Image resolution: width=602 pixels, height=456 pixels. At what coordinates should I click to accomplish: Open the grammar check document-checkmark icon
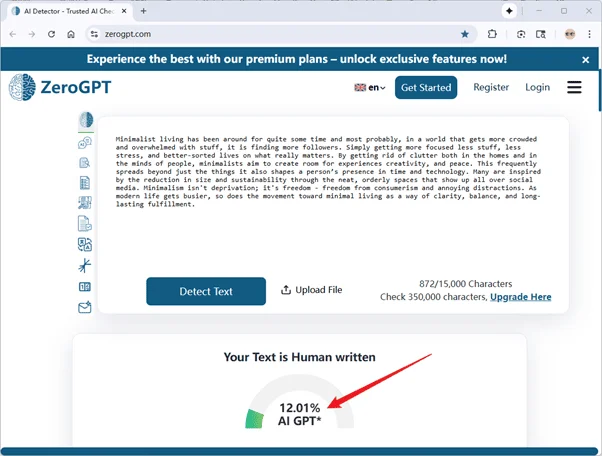tap(85, 224)
